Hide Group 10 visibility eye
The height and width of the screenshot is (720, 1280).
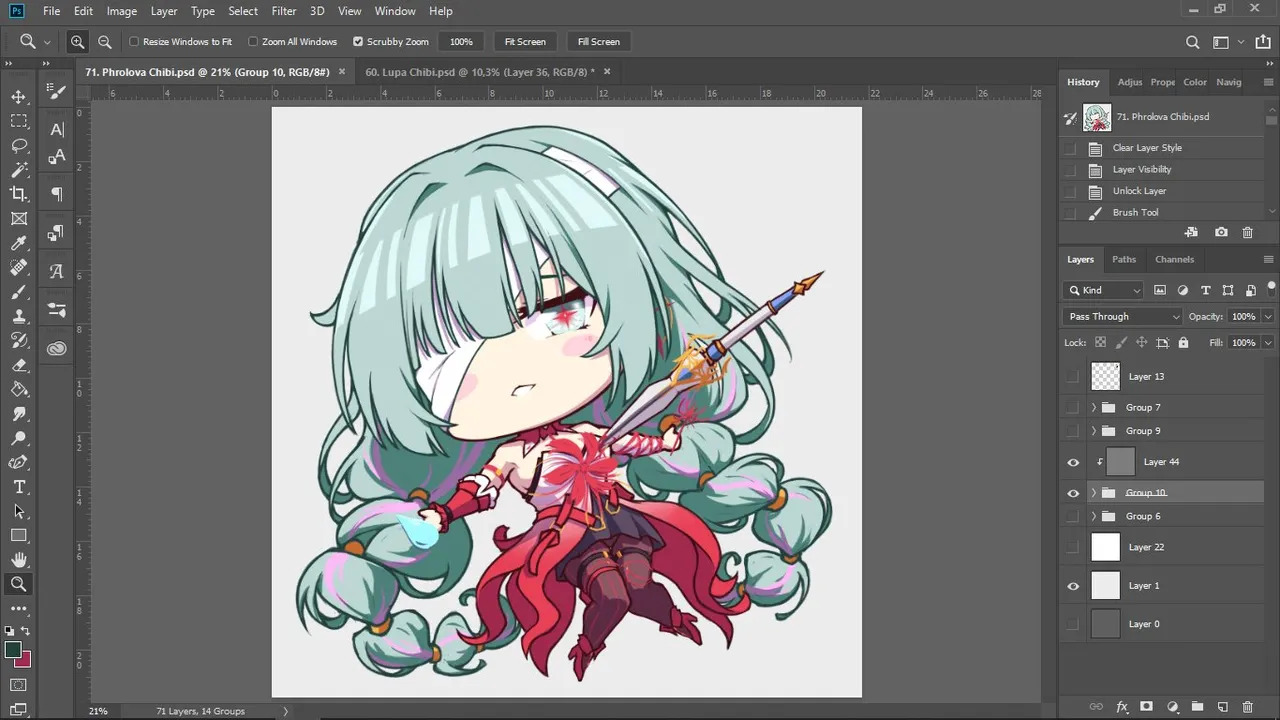coord(1073,493)
